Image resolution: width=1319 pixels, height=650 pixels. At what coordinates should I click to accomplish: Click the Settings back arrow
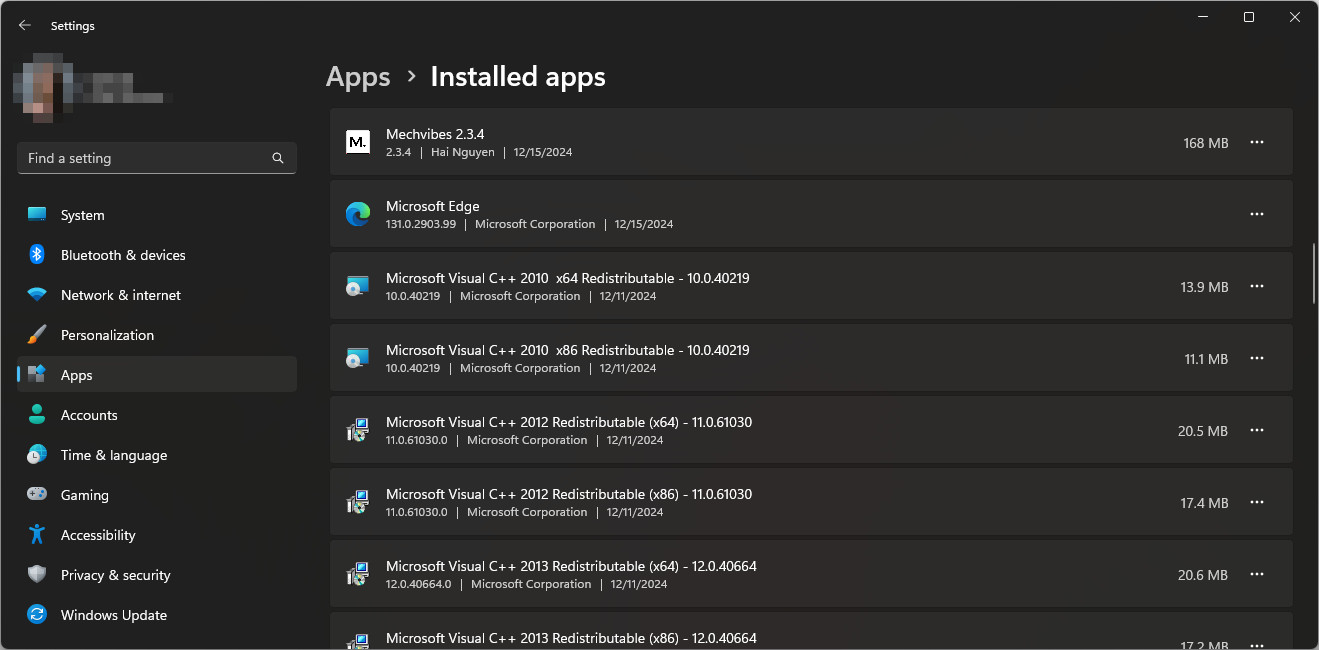25,26
